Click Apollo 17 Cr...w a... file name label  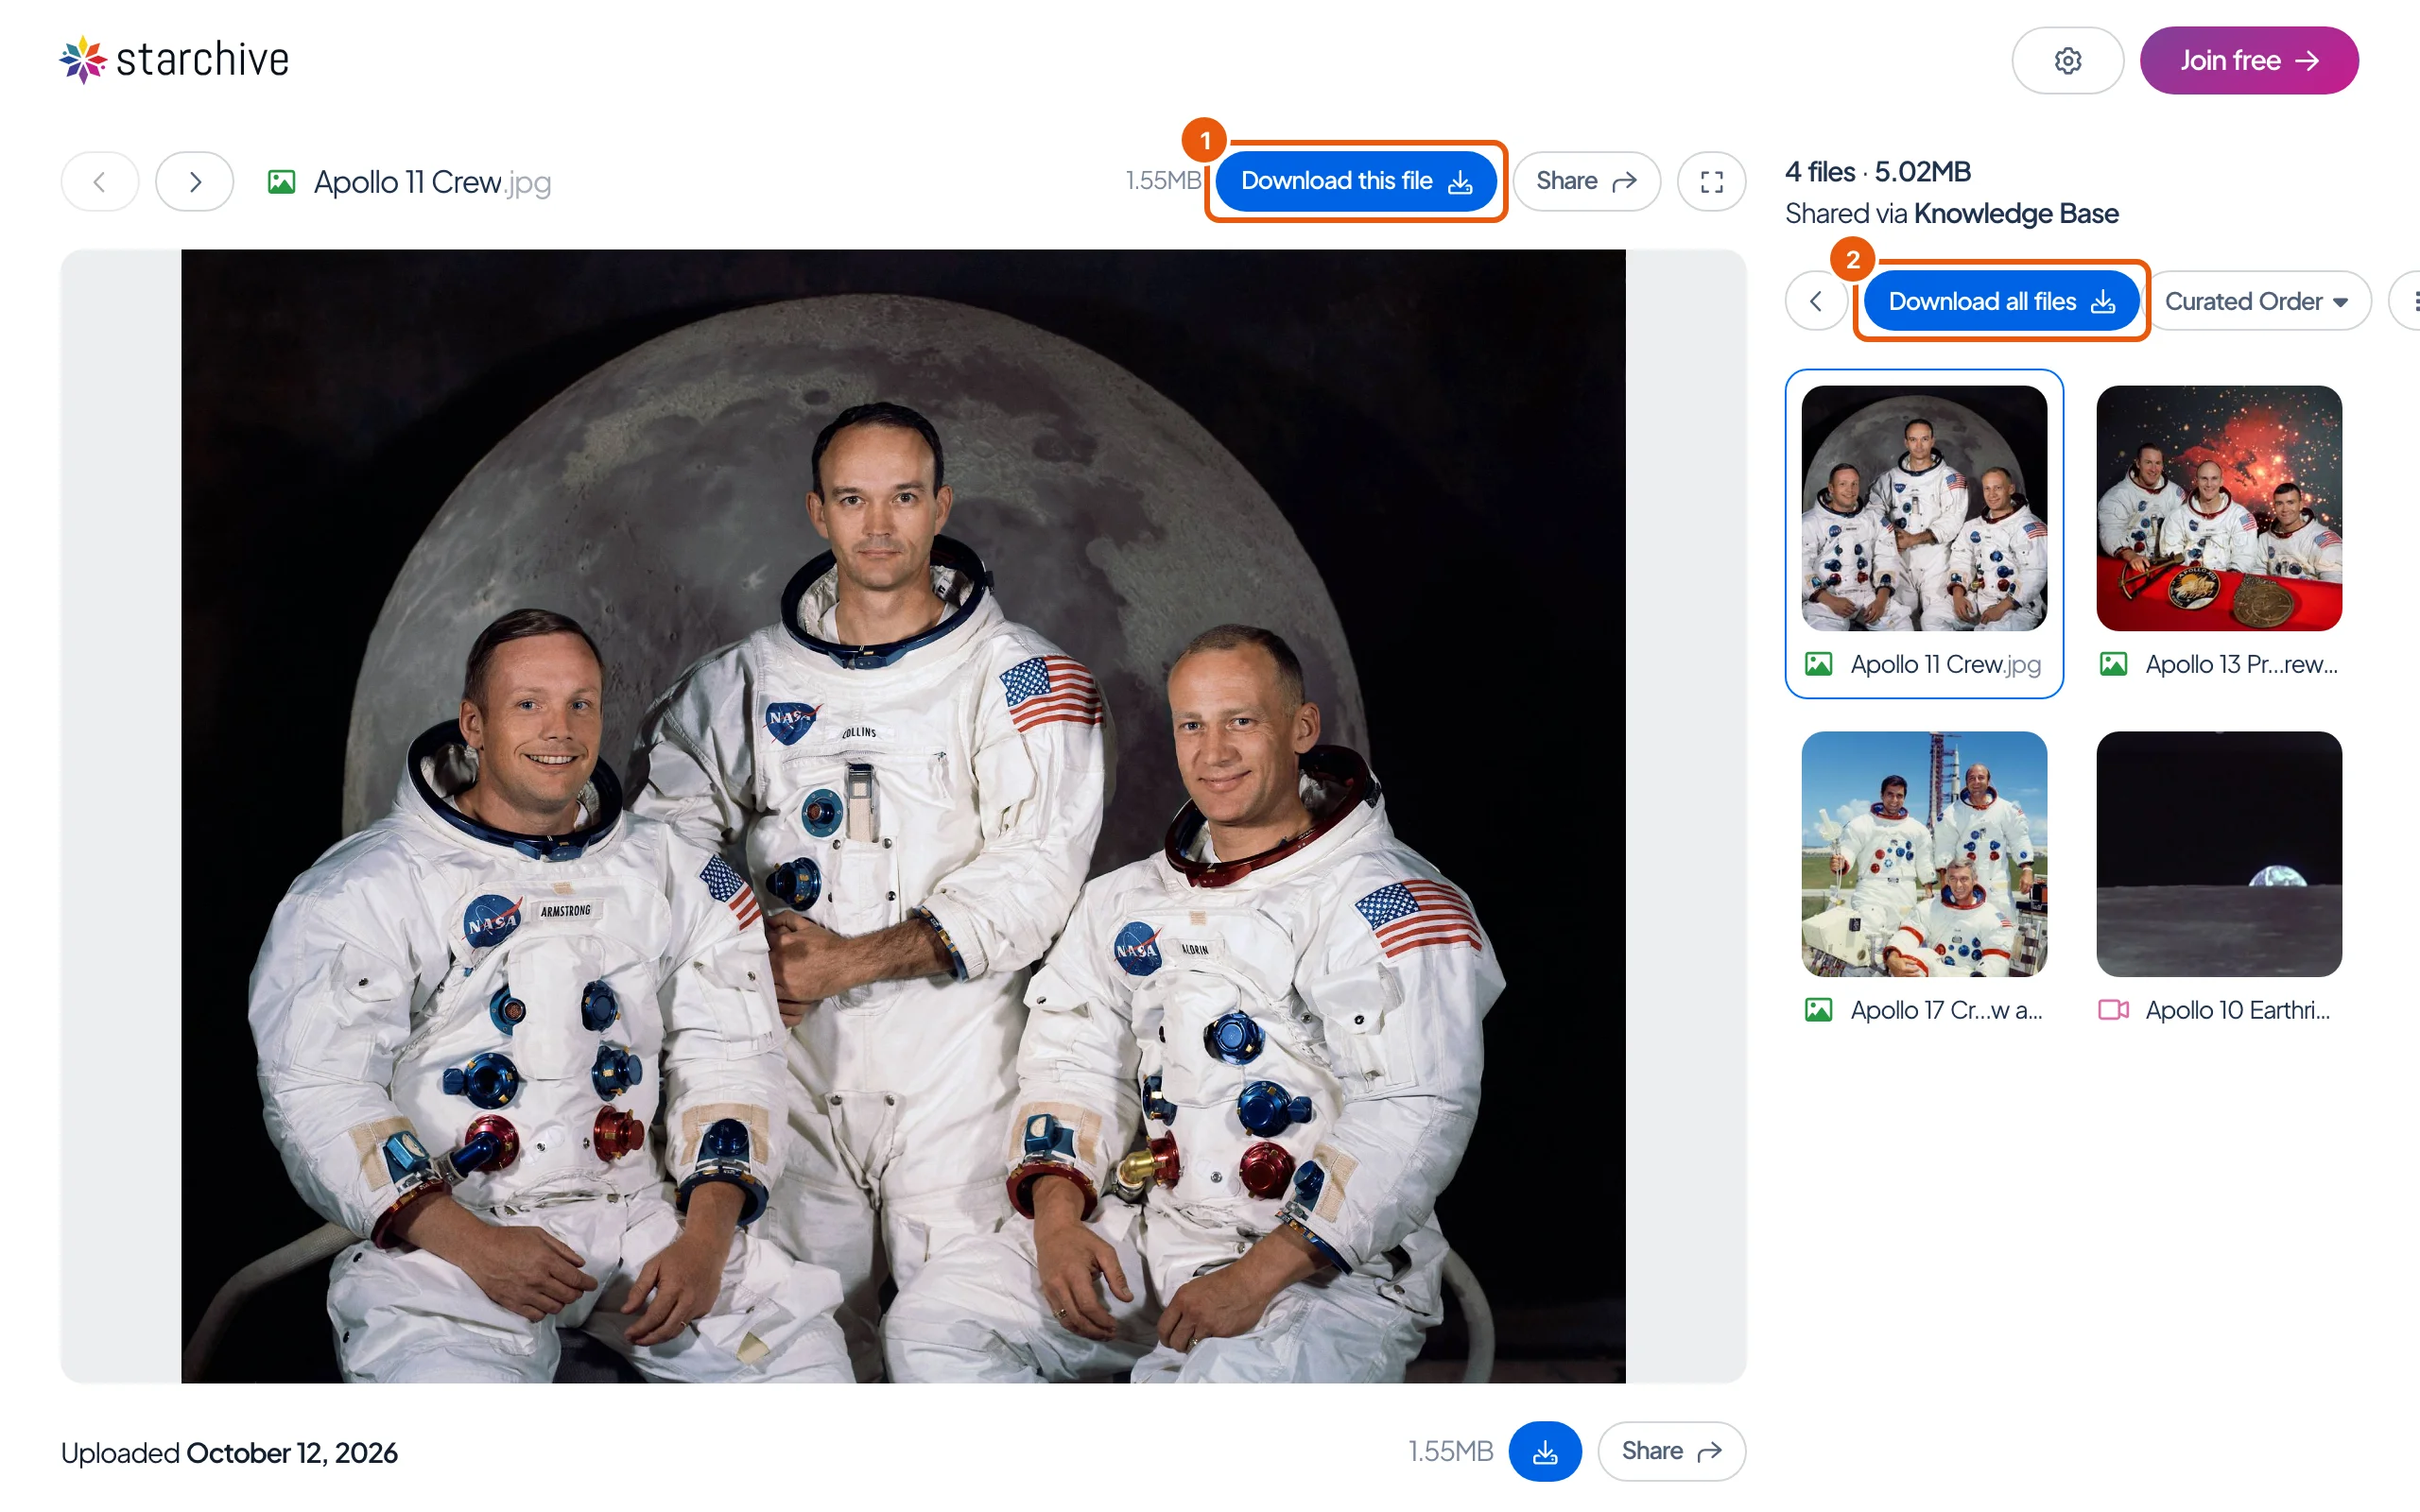point(1946,1010)
